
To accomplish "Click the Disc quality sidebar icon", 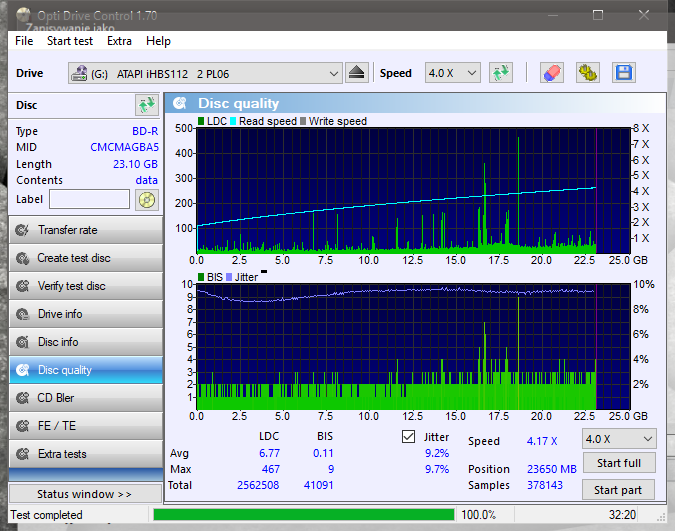I will tap(22, 370).
